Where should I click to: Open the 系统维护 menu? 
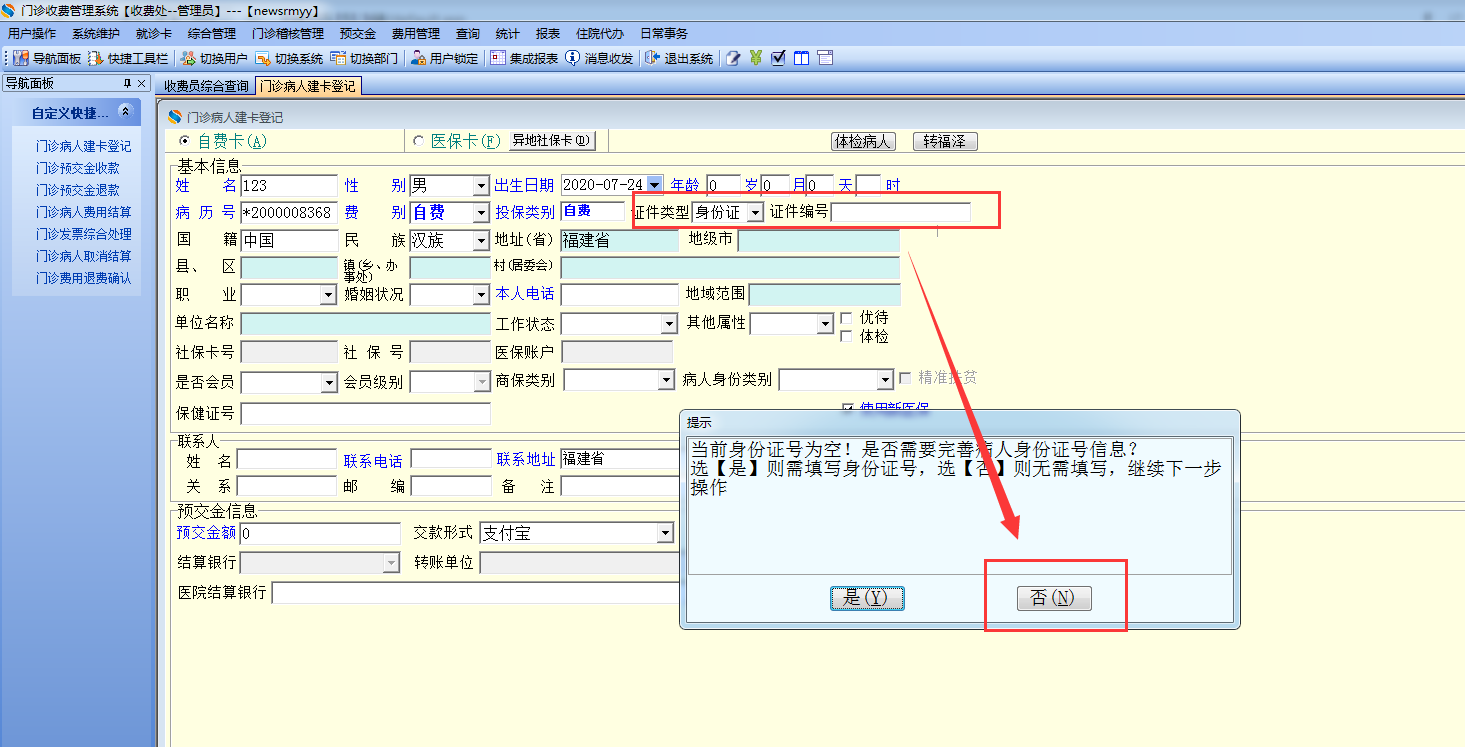tap(95, 34)
